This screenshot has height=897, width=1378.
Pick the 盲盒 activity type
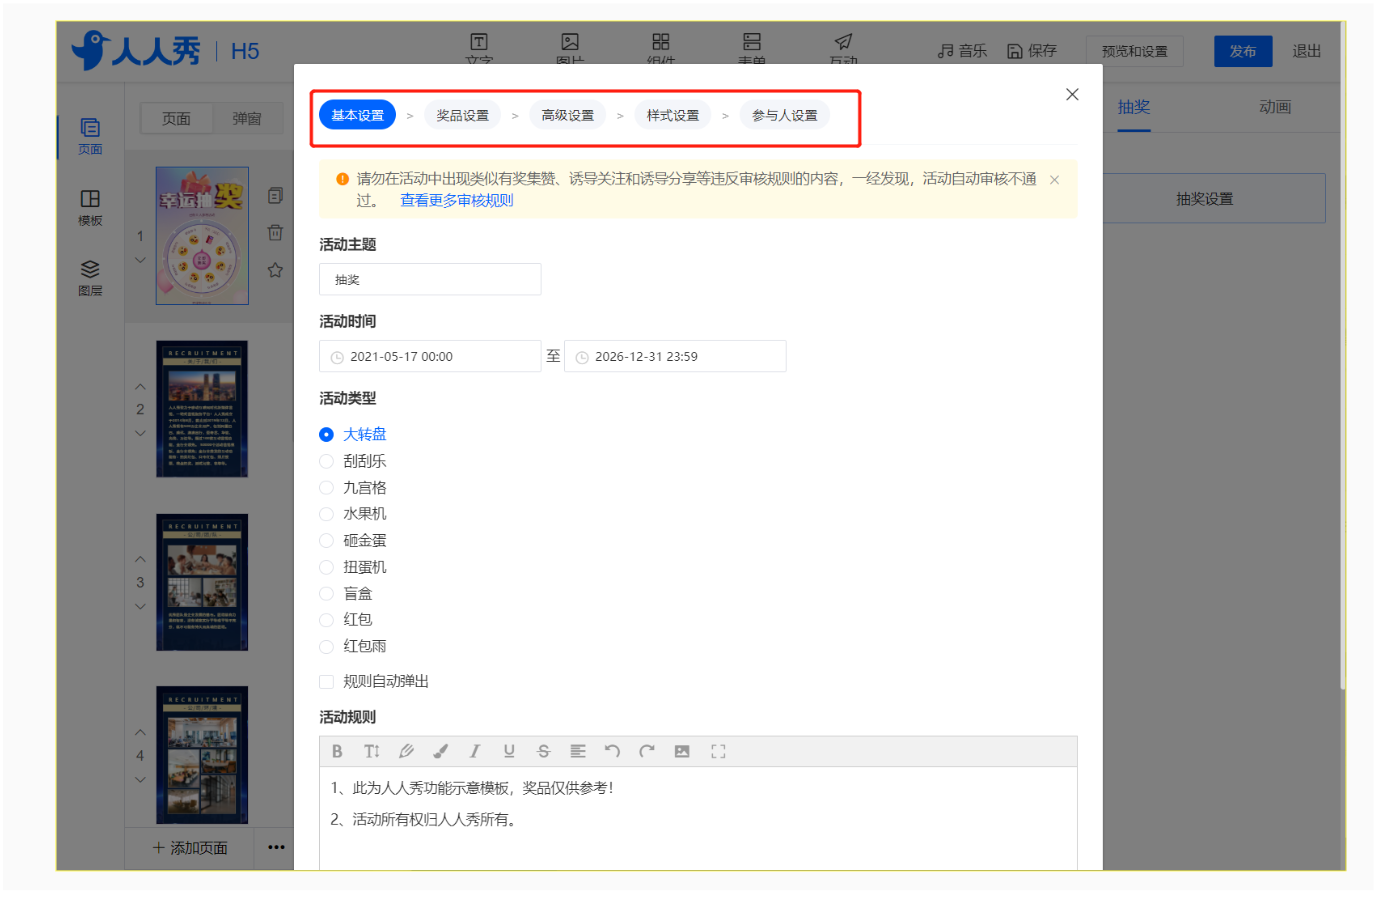[346, 593]
